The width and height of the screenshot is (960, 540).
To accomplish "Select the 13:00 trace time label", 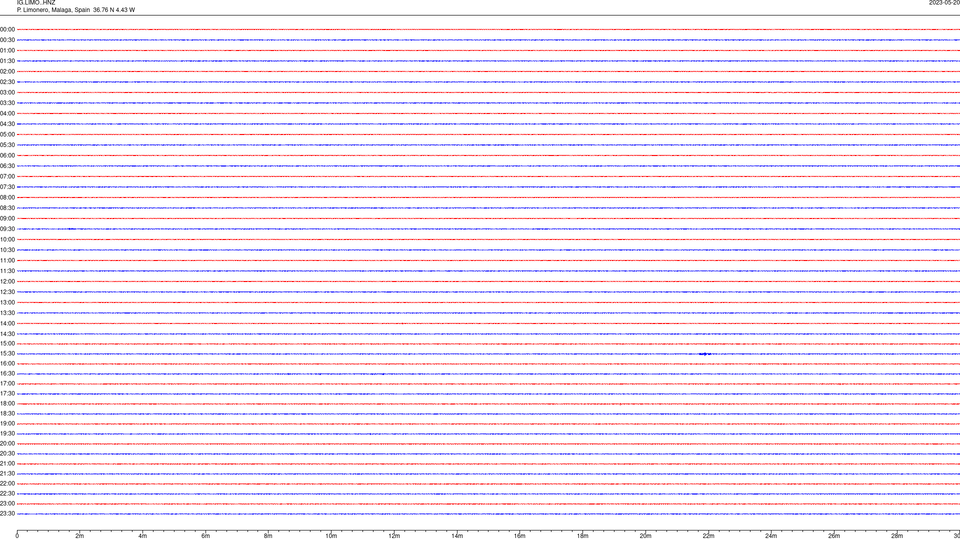I will (x=7, y=302).
